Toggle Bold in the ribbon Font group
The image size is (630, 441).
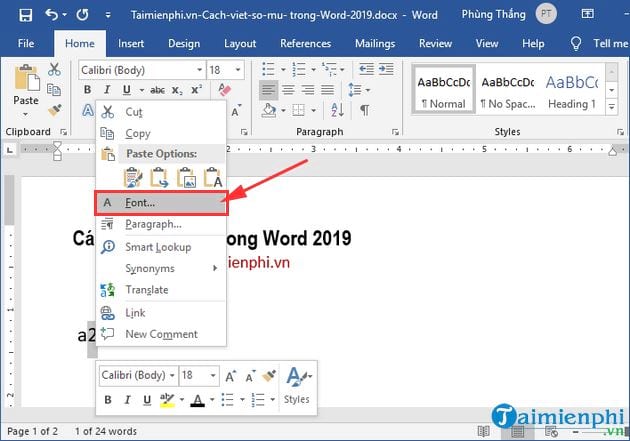(x=88, y=90)
